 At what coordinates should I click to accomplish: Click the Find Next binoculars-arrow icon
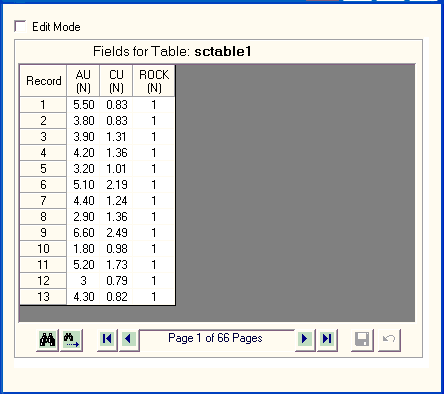(x=71, y=340)
